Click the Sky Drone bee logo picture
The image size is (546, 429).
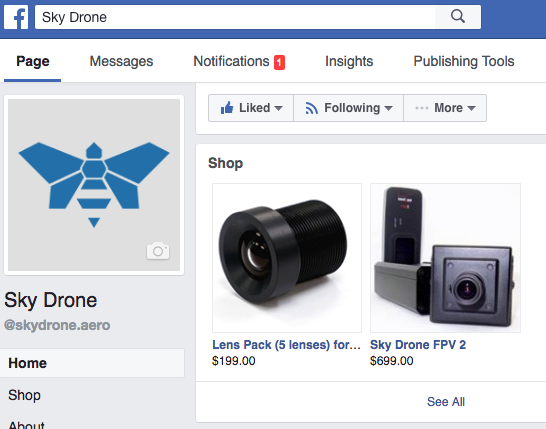(94, 185)
